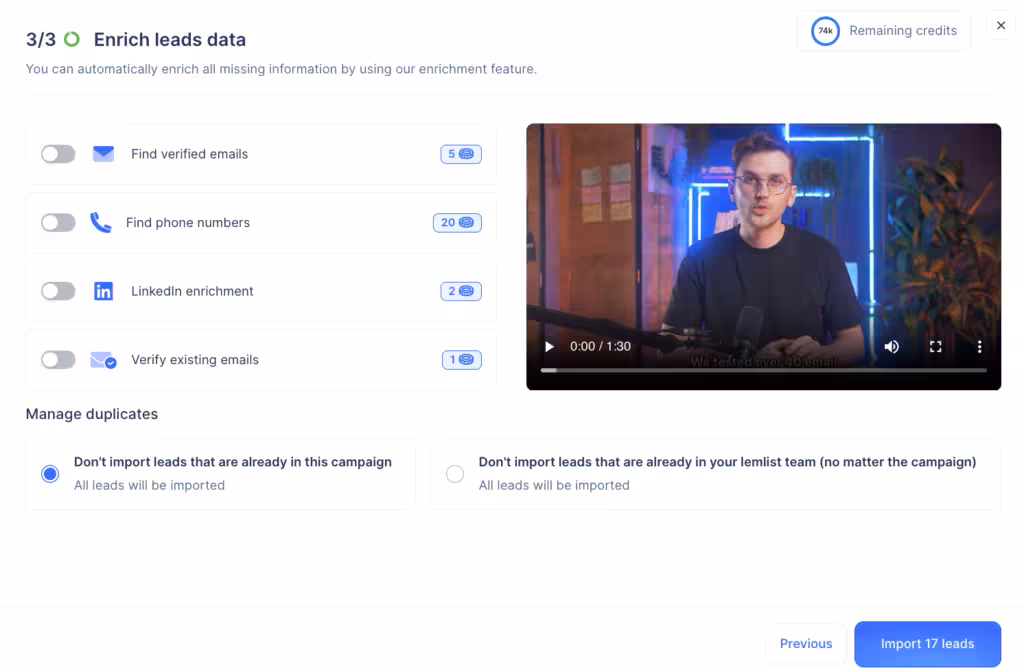This screenshot has width=1024, height=668.
Task: Enter fullscreen mode on the video
Action: tap(936, 346)
